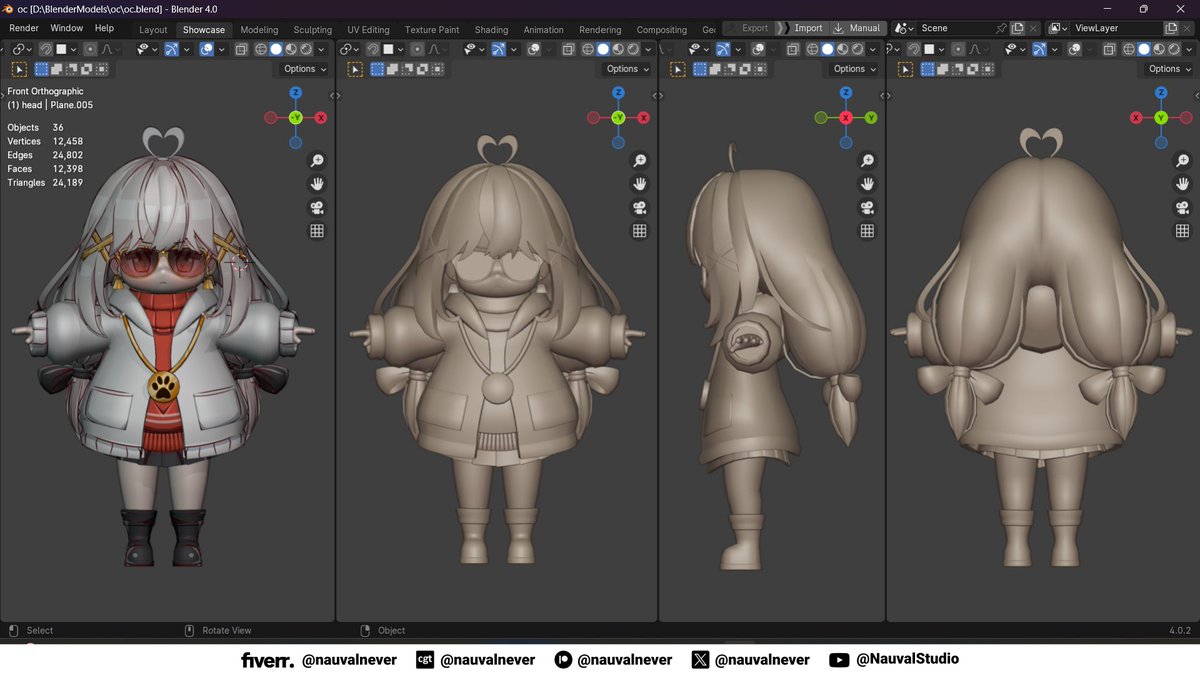Toggle proportional editing in textured front-view header
Viewport: 1200px width, 675px height.
tap(90, 49)
